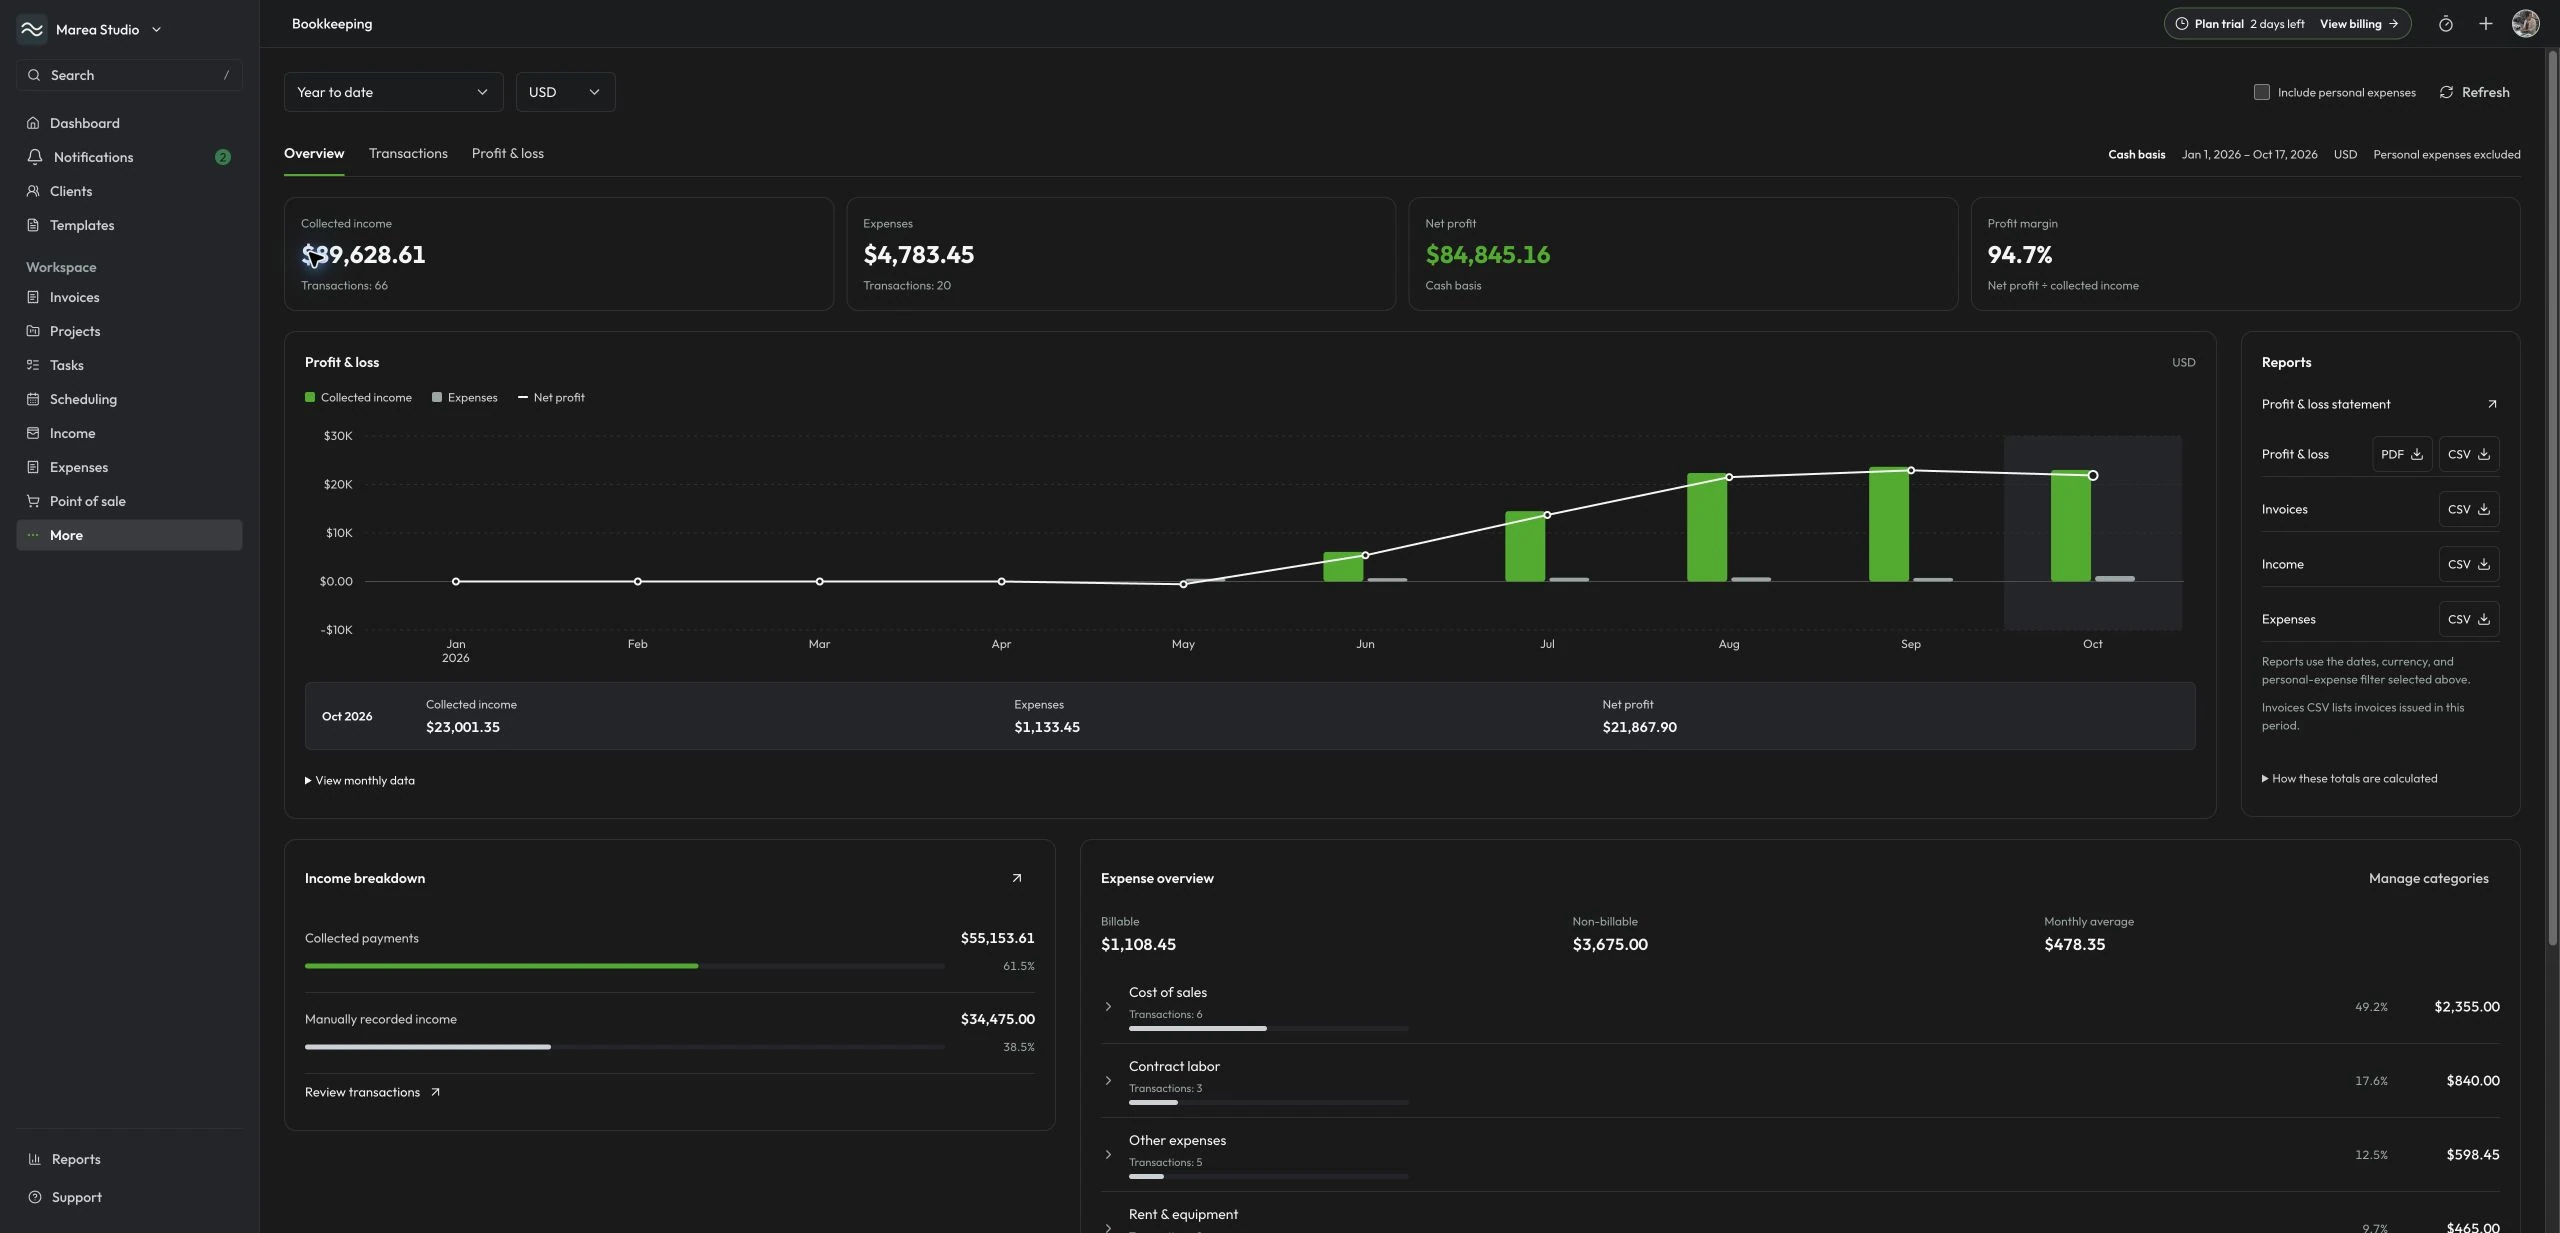2560x1233 pixels.
Task: Select the Overview tab
Action: pyautogui.click(x=314, y=153)
